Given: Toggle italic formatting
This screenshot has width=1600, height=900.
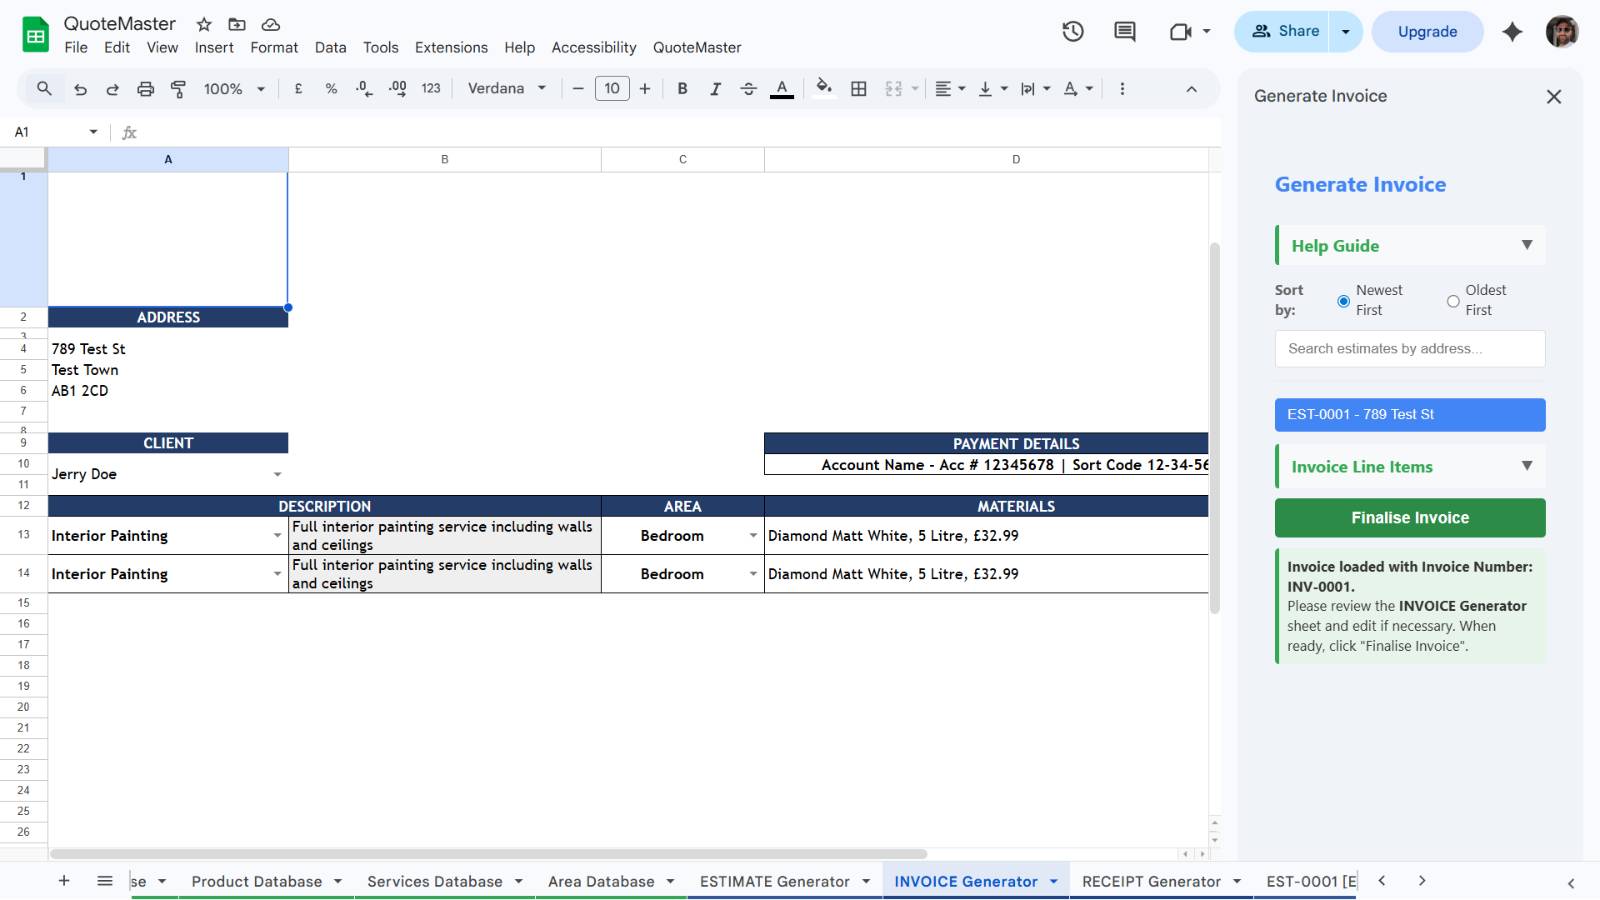Looking at the screenshot, I should tap(715, 88).
